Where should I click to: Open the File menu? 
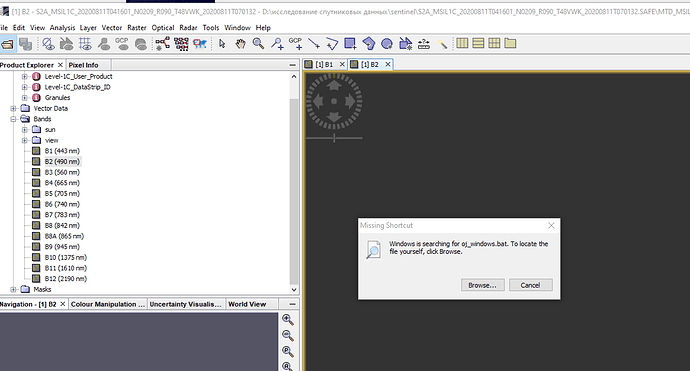(4, 28)
